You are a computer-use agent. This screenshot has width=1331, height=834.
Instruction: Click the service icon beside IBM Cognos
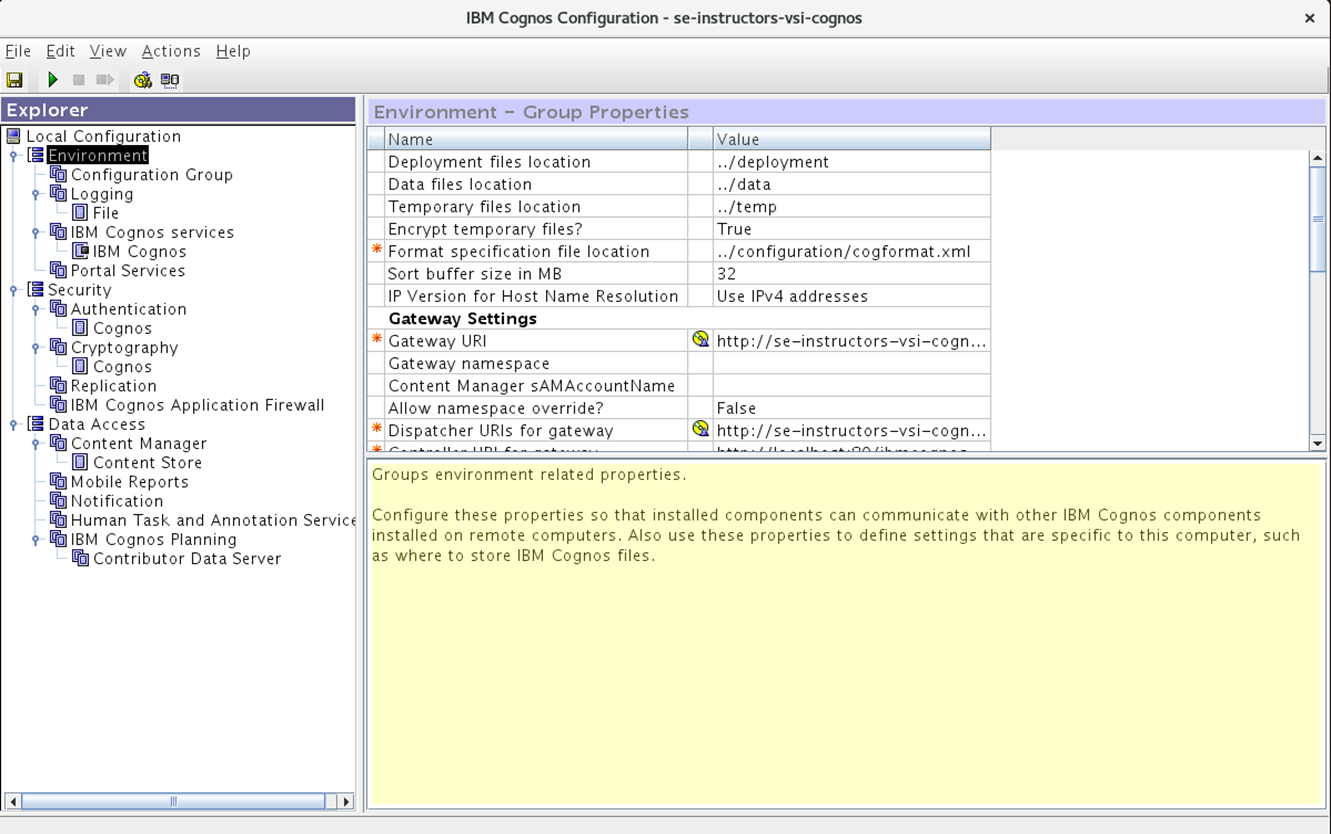(x=81, y=251)
